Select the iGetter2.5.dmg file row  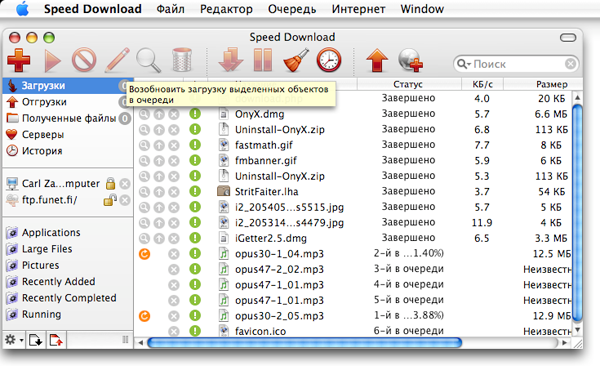pos(271,239)
